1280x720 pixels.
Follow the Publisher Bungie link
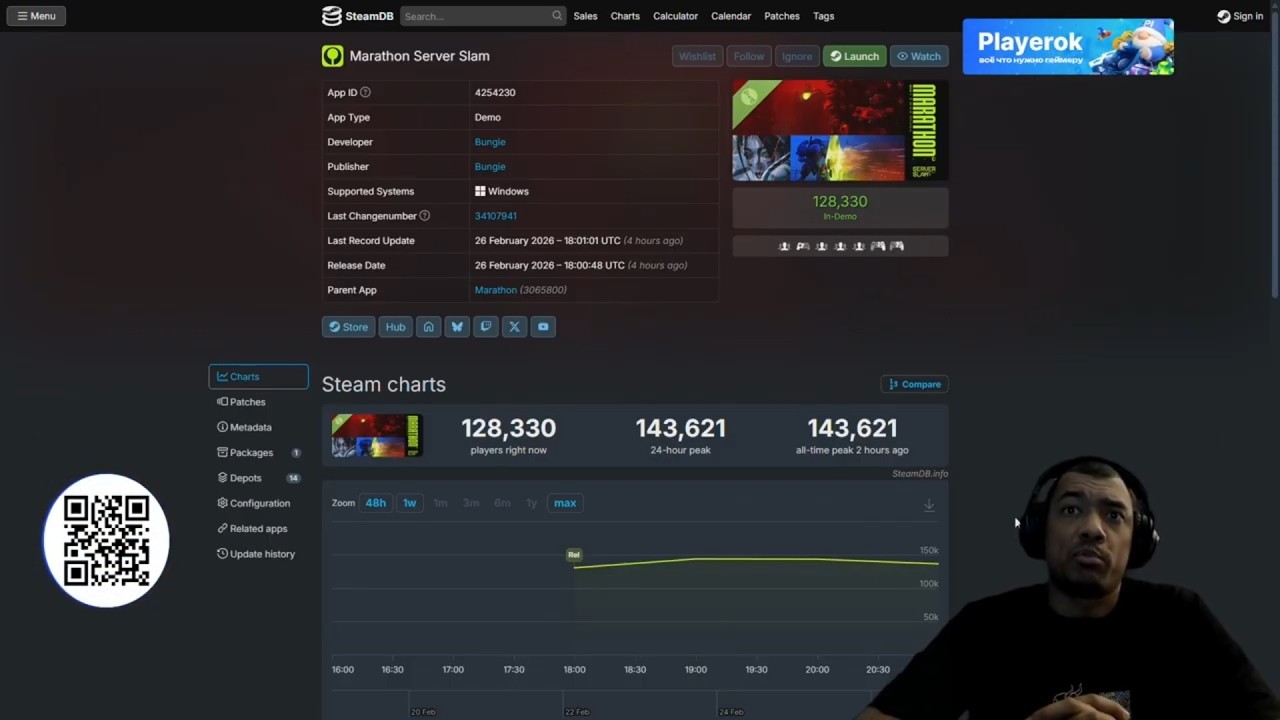pyautogui.click(x=490, y=167)
